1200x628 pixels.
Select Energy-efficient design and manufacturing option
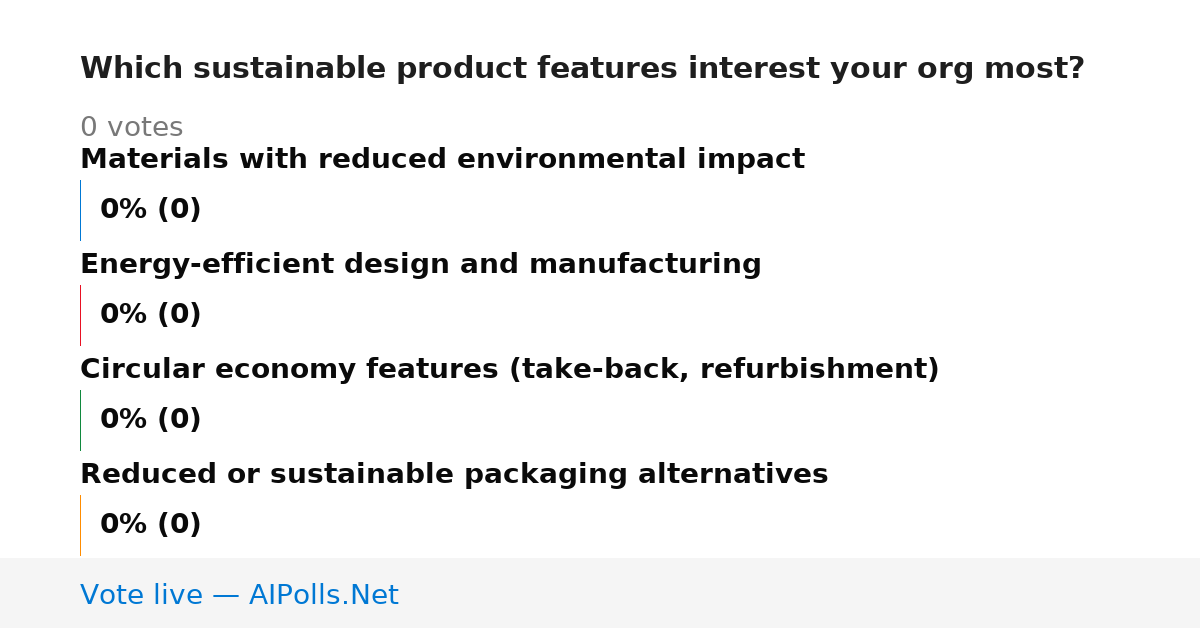pos(420,264)
